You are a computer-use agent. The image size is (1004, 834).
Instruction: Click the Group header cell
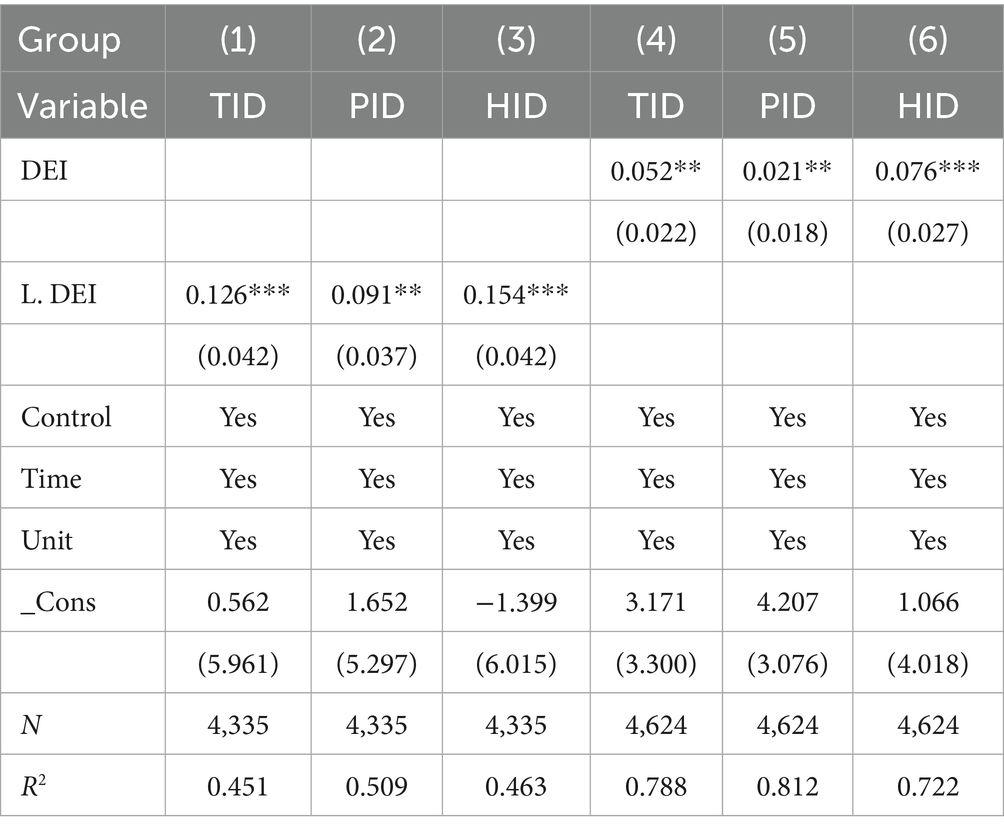point(70,40)
